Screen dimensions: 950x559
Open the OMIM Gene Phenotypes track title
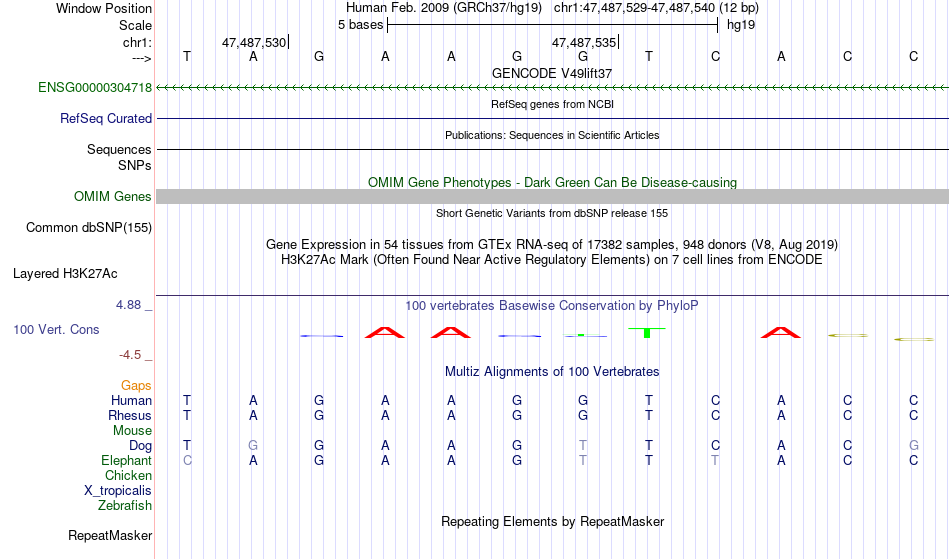coord(552,182)
